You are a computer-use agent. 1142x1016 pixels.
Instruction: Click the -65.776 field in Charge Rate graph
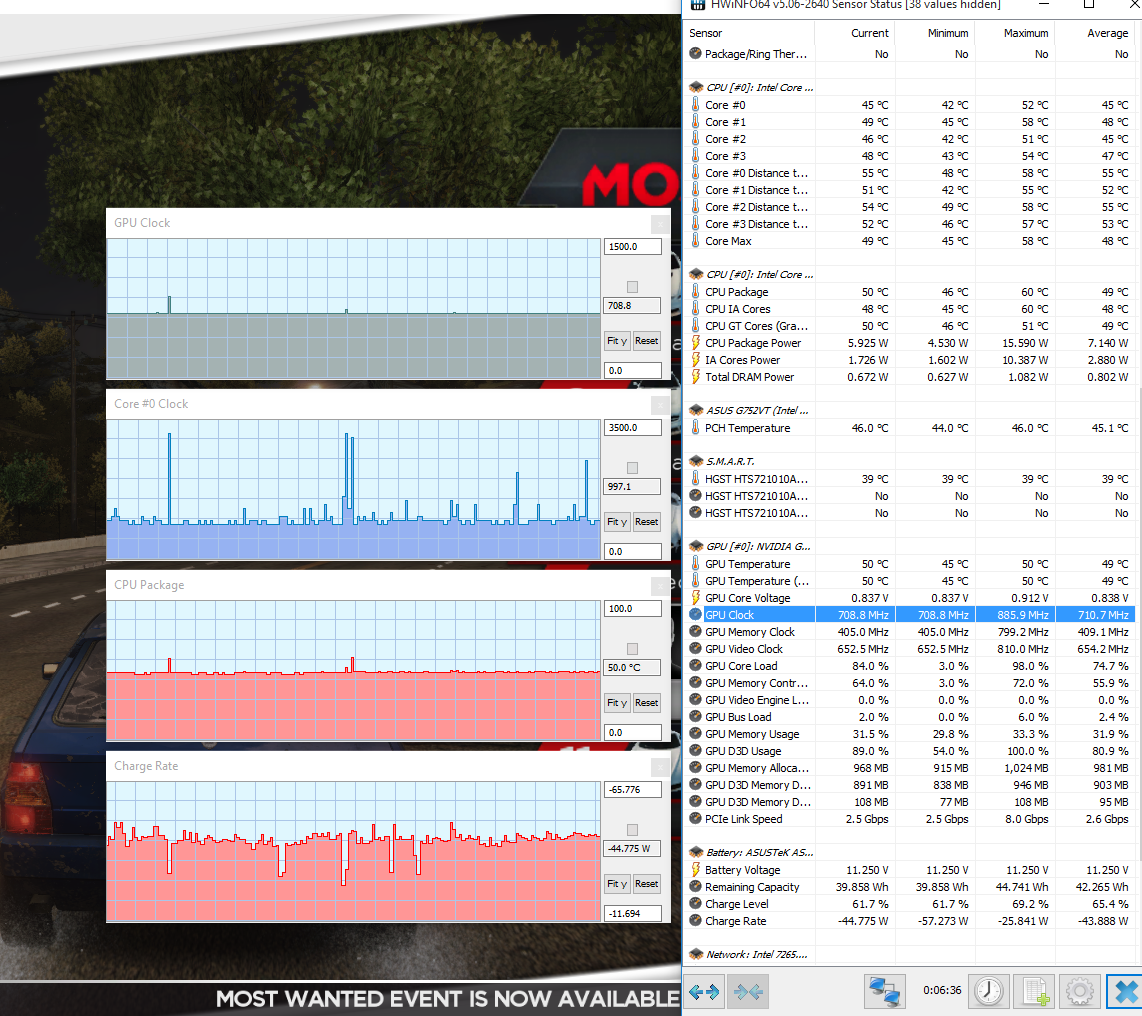point(633,789)
